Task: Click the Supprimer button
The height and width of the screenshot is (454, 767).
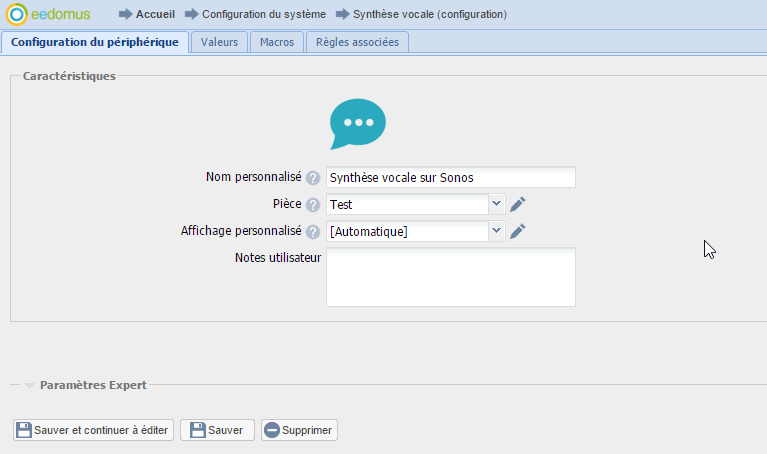Action: click(299, 430)
